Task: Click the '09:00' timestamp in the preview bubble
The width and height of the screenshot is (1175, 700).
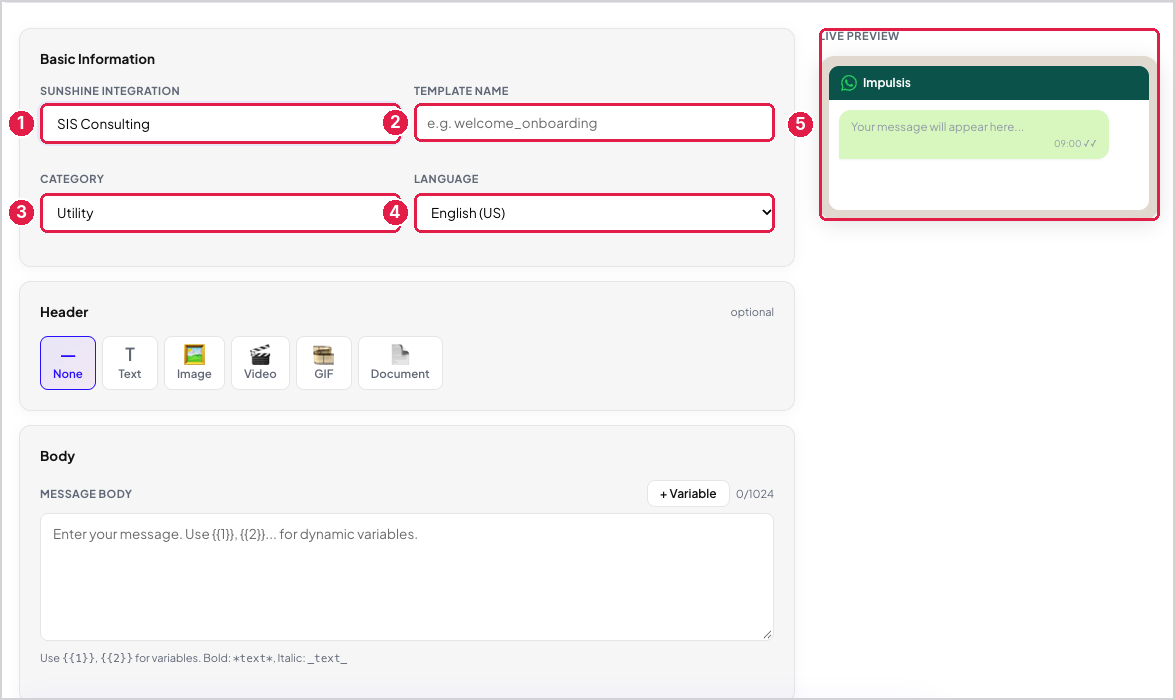Action: click(1067, 144)
